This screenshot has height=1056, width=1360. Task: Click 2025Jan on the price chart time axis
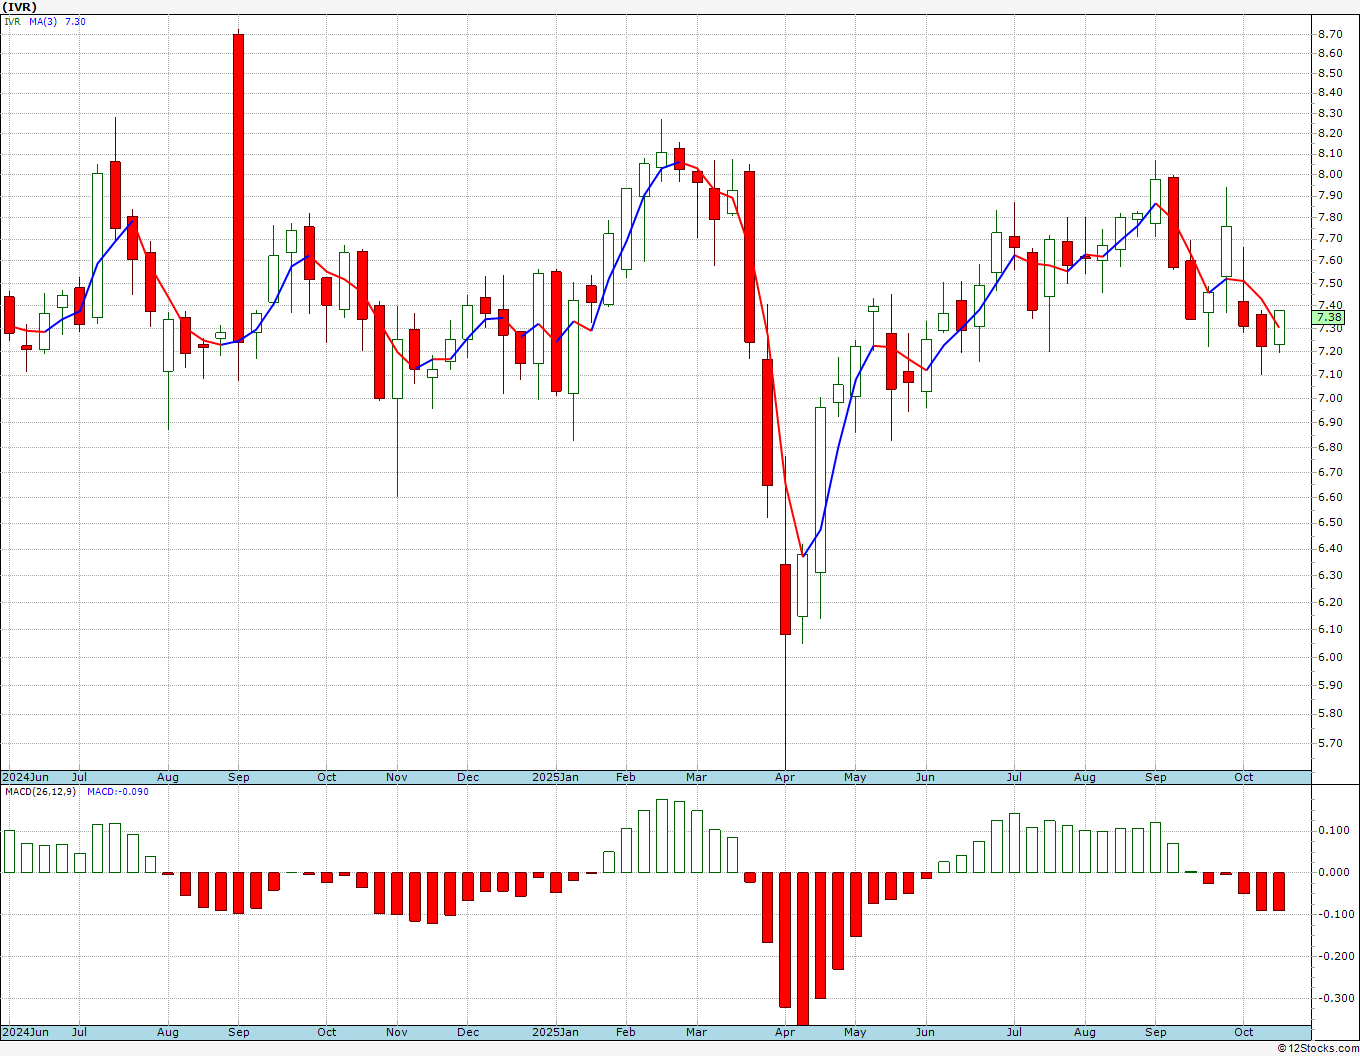[x=555, y=777]
